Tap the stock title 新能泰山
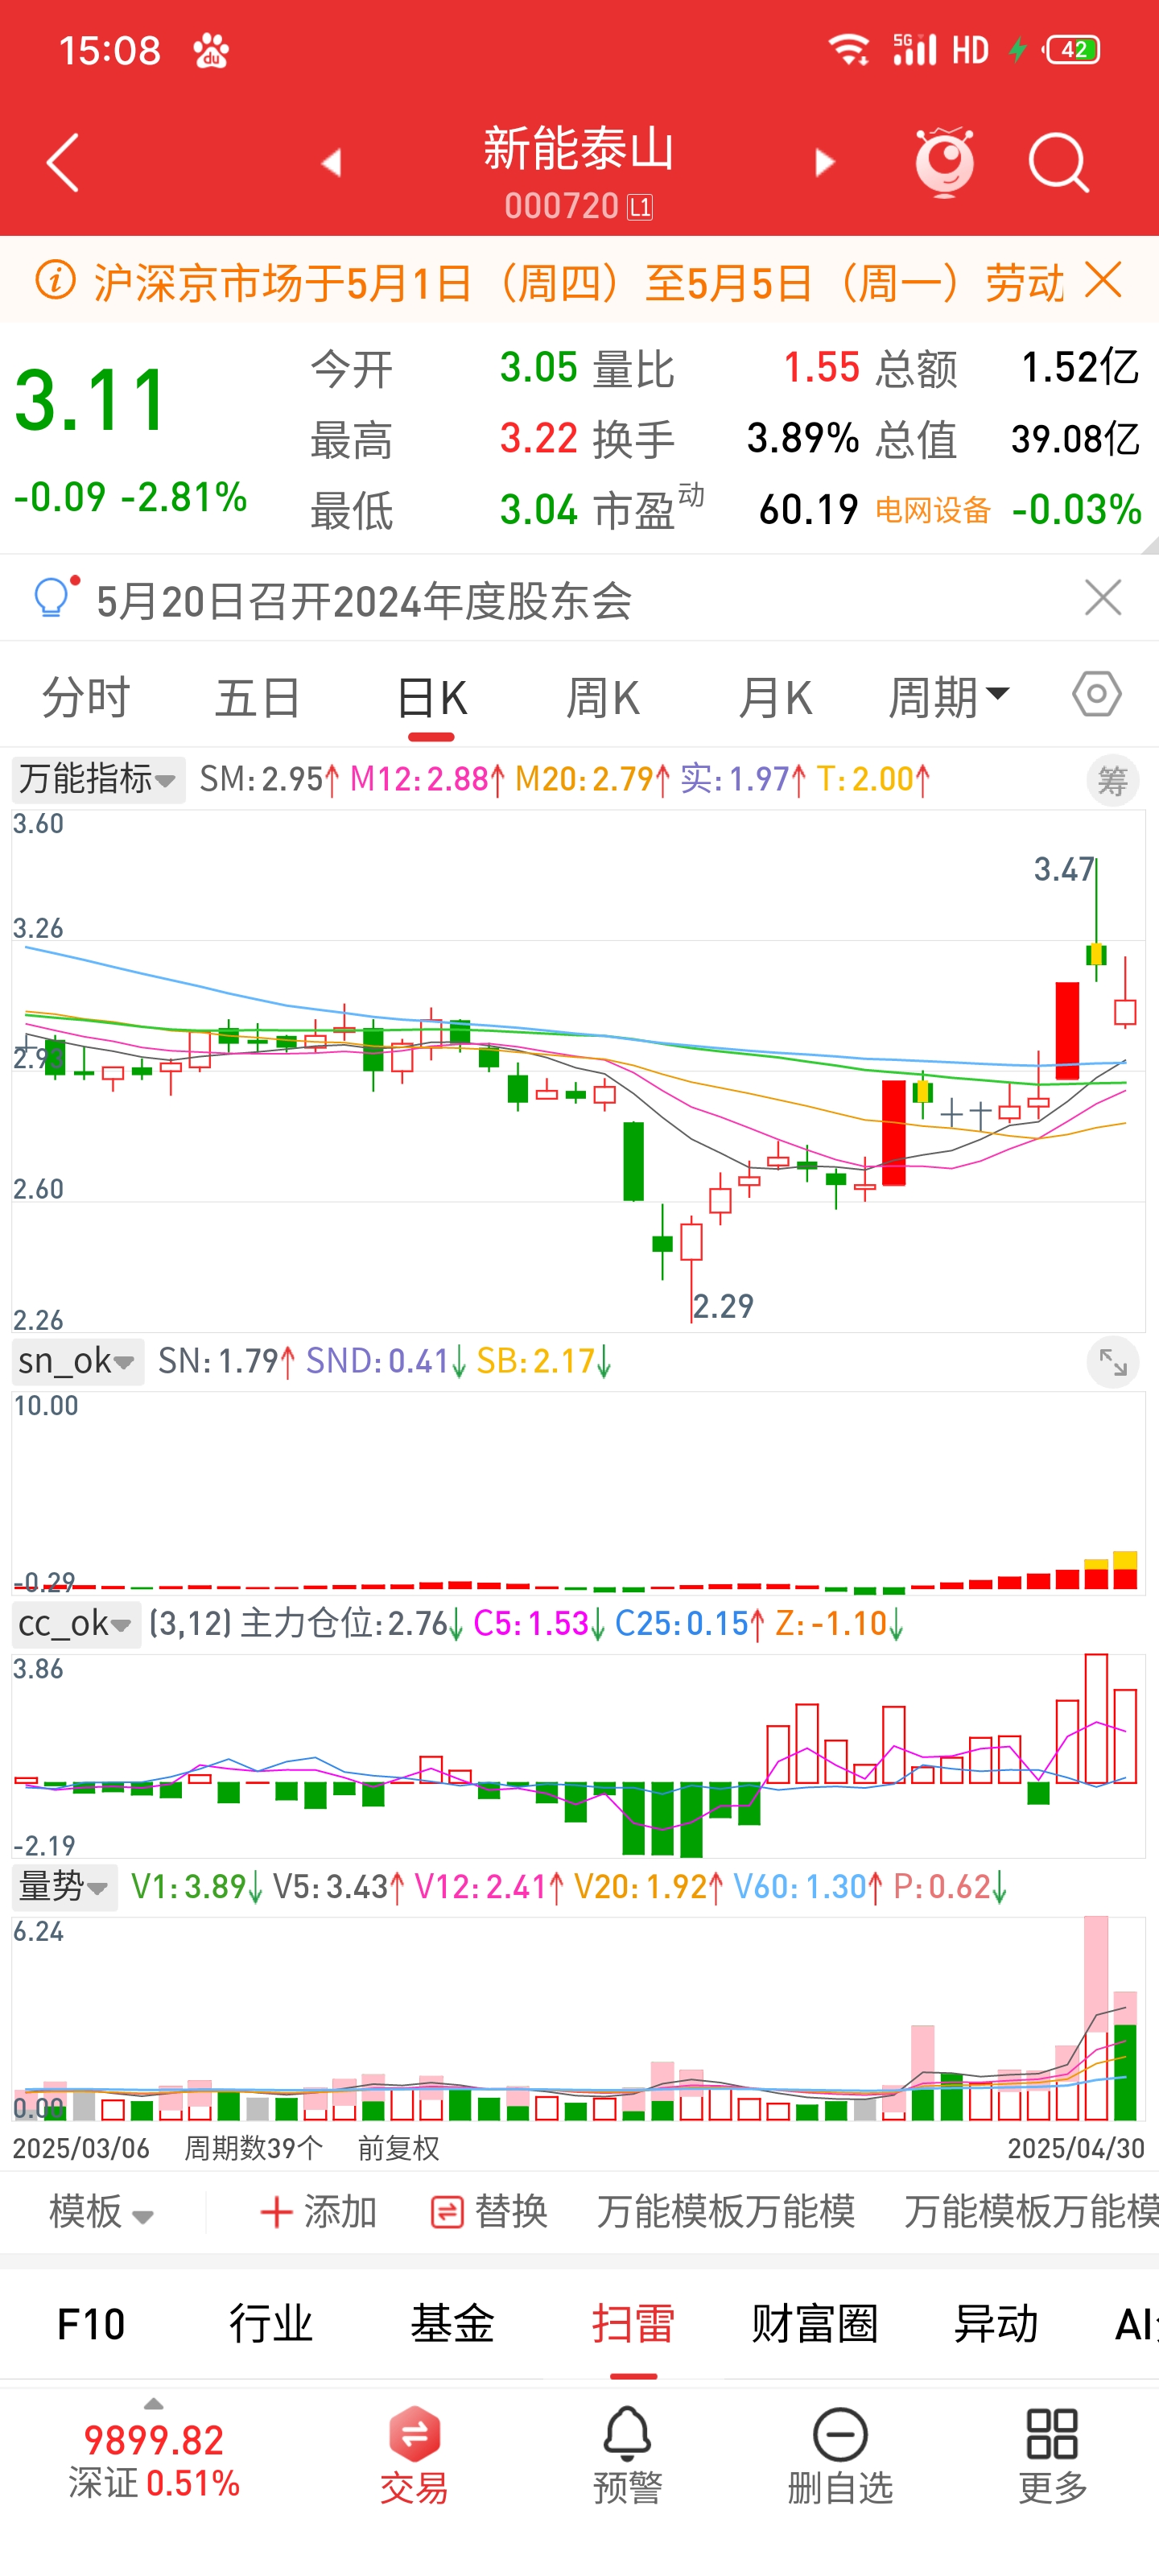 coord(579,149)
